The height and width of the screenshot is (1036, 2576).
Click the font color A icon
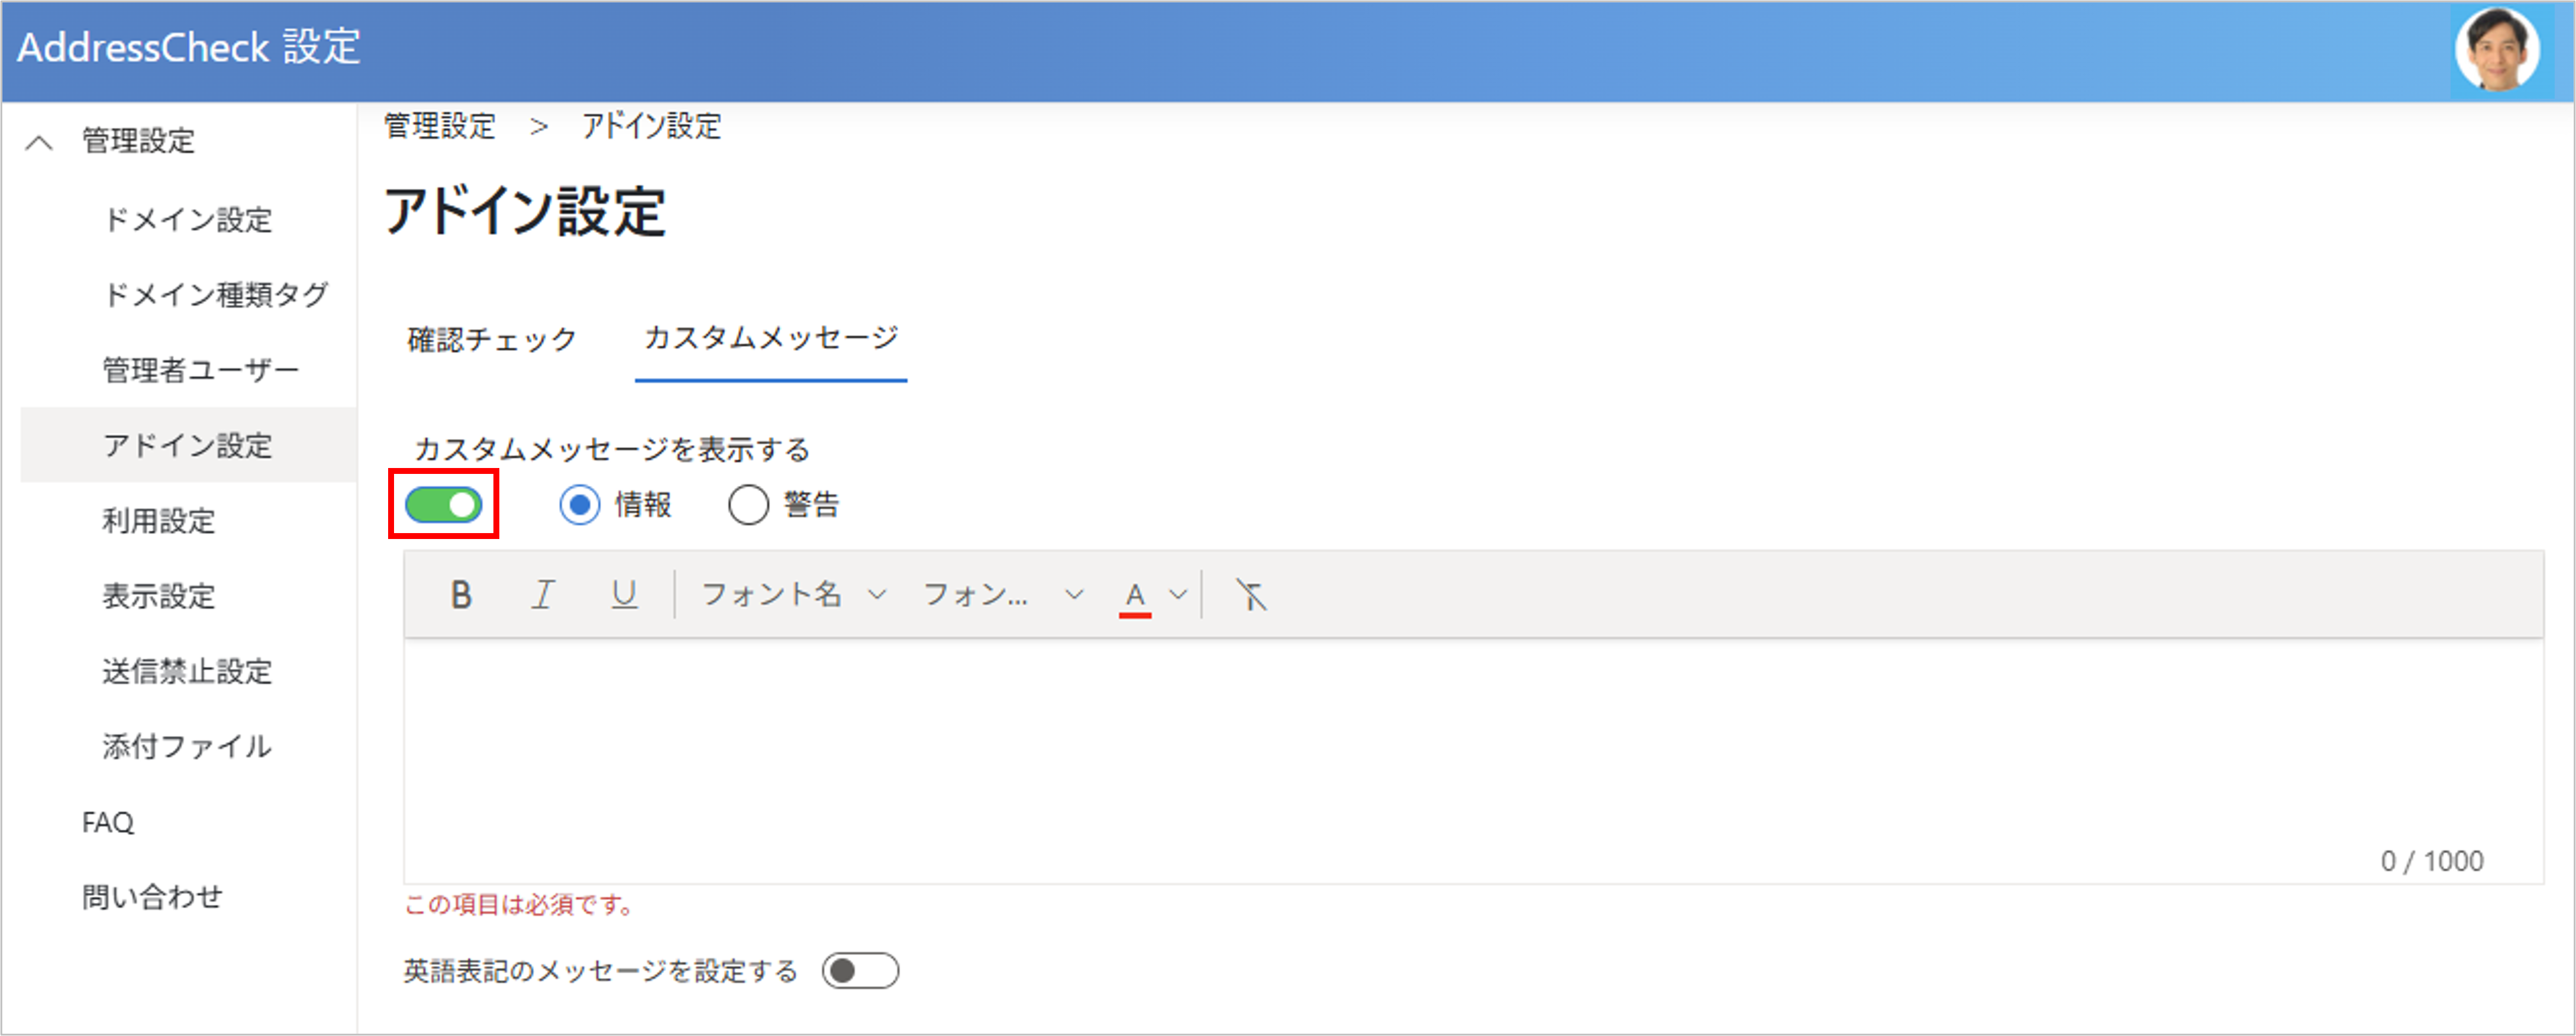1134,595
